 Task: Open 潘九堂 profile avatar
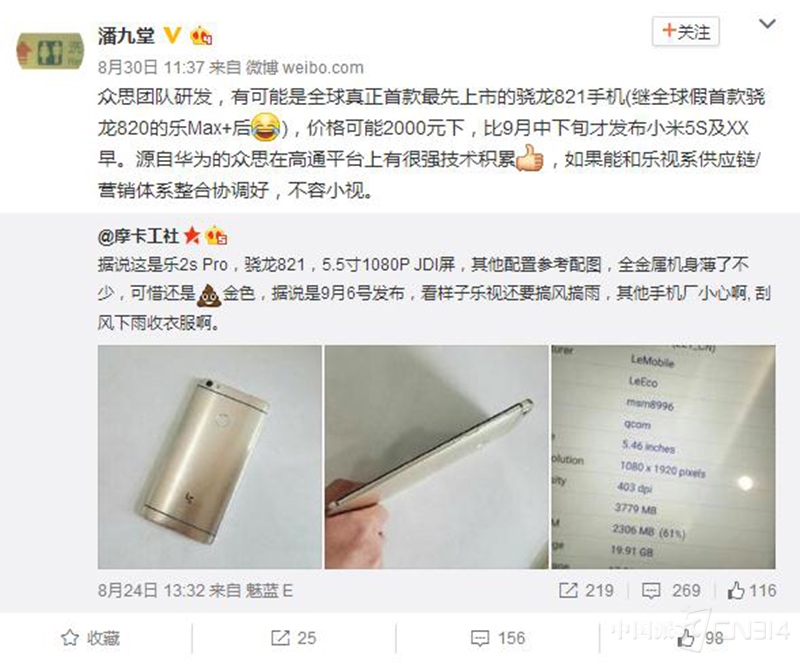click(x=50, y=51)
